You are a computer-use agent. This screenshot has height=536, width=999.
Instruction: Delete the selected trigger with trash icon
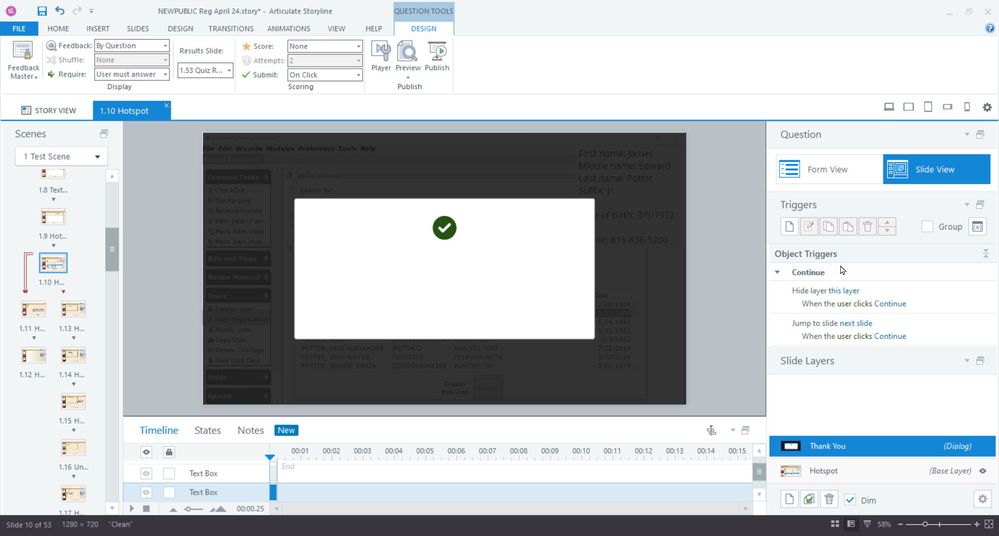click(868, 227)
